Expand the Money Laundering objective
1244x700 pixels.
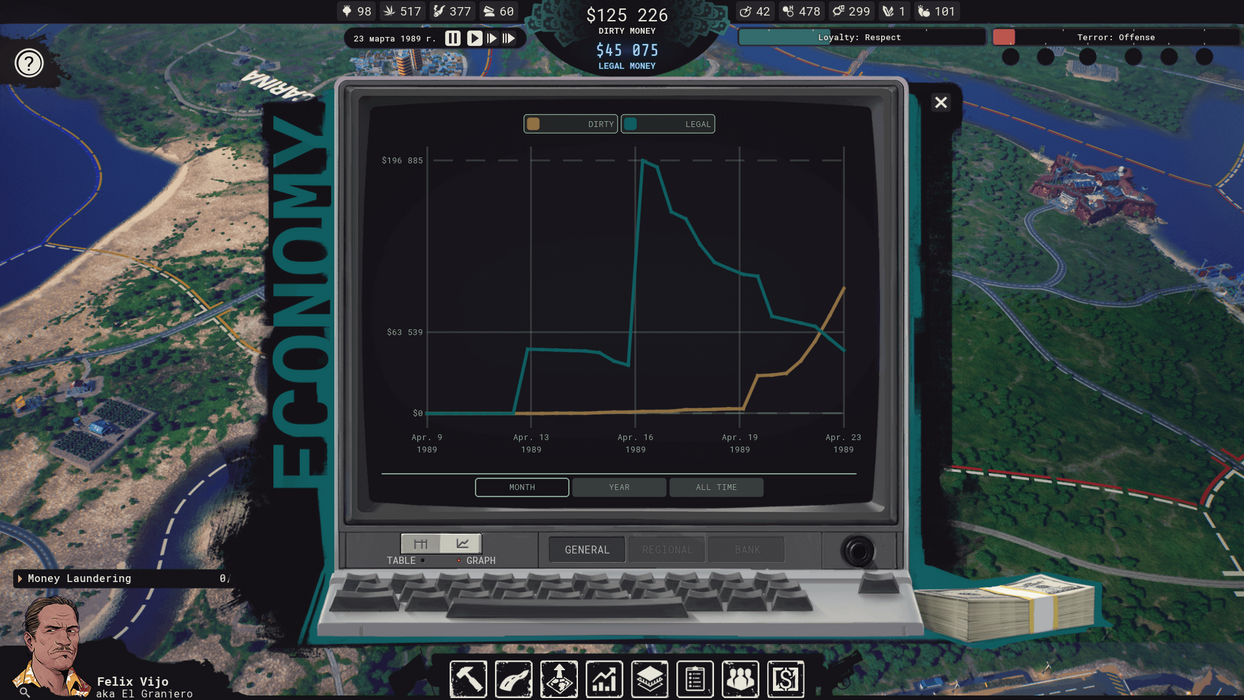pos(20,579)
